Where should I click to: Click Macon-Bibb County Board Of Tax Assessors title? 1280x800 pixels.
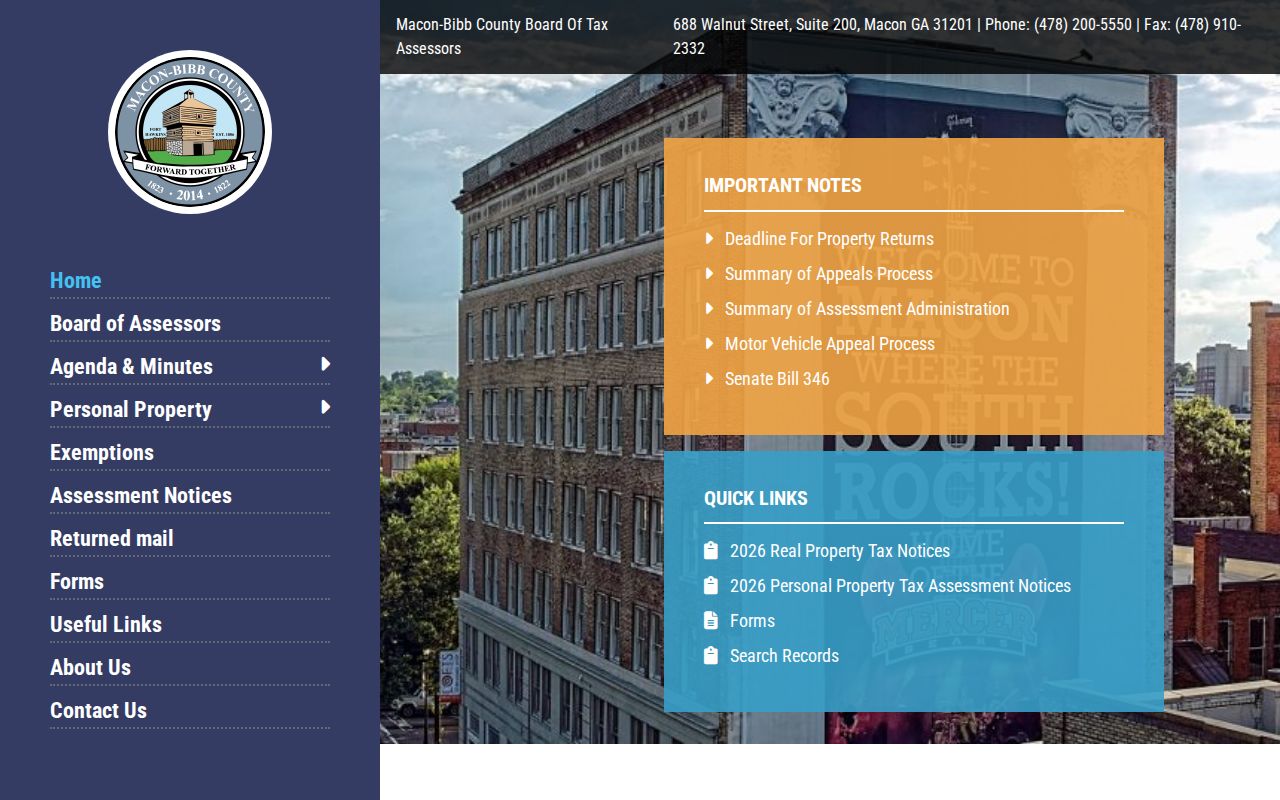pyautogui.click(x=502, y=36)
